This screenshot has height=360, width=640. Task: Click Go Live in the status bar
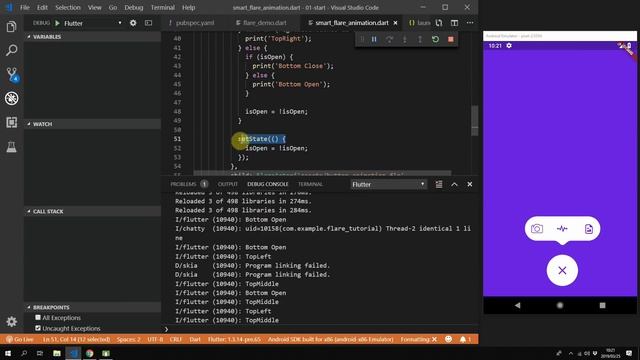pos(20,339)
